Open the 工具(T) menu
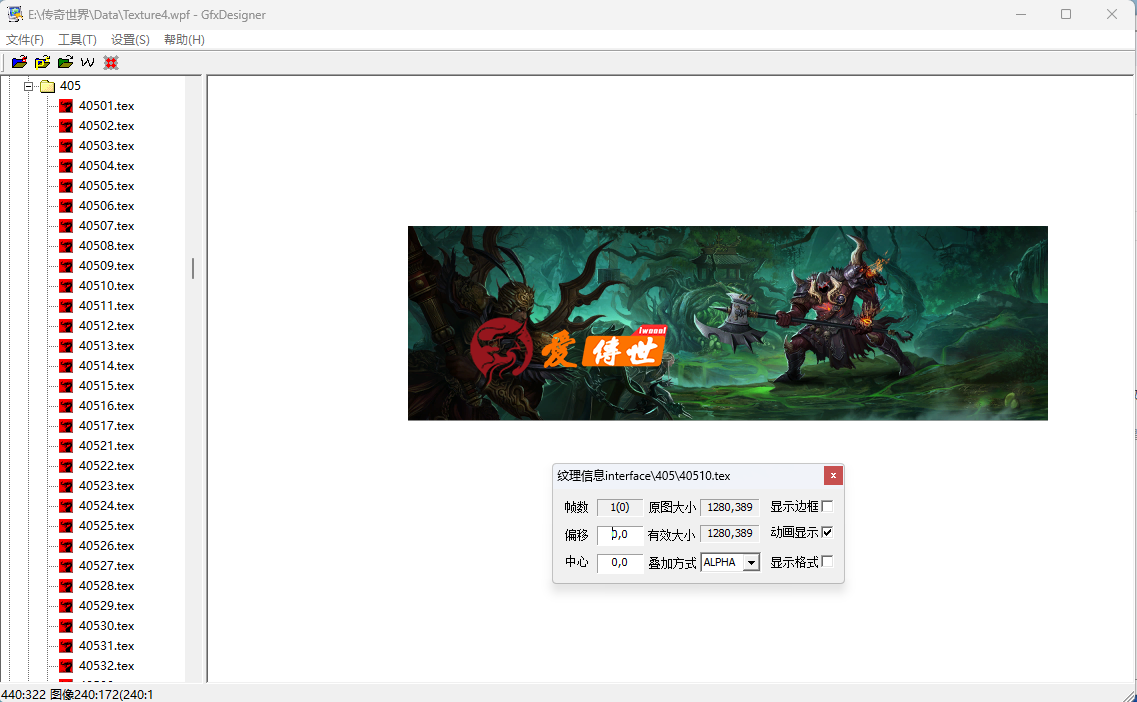1137x702 pixels. tap(77, 39)
